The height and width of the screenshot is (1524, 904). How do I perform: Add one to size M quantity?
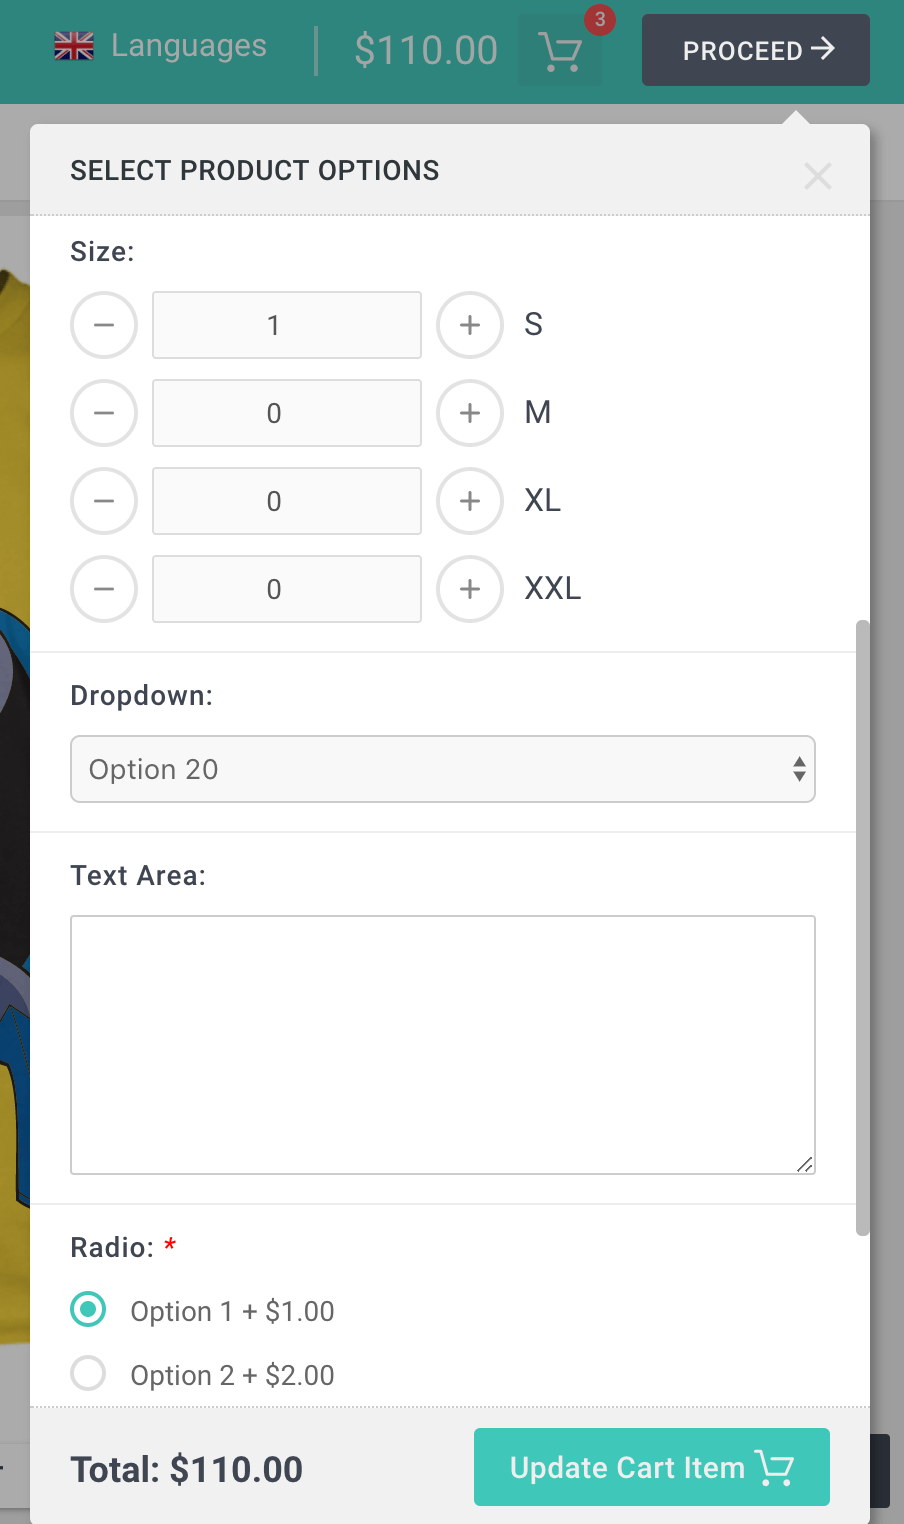[470, 413]
